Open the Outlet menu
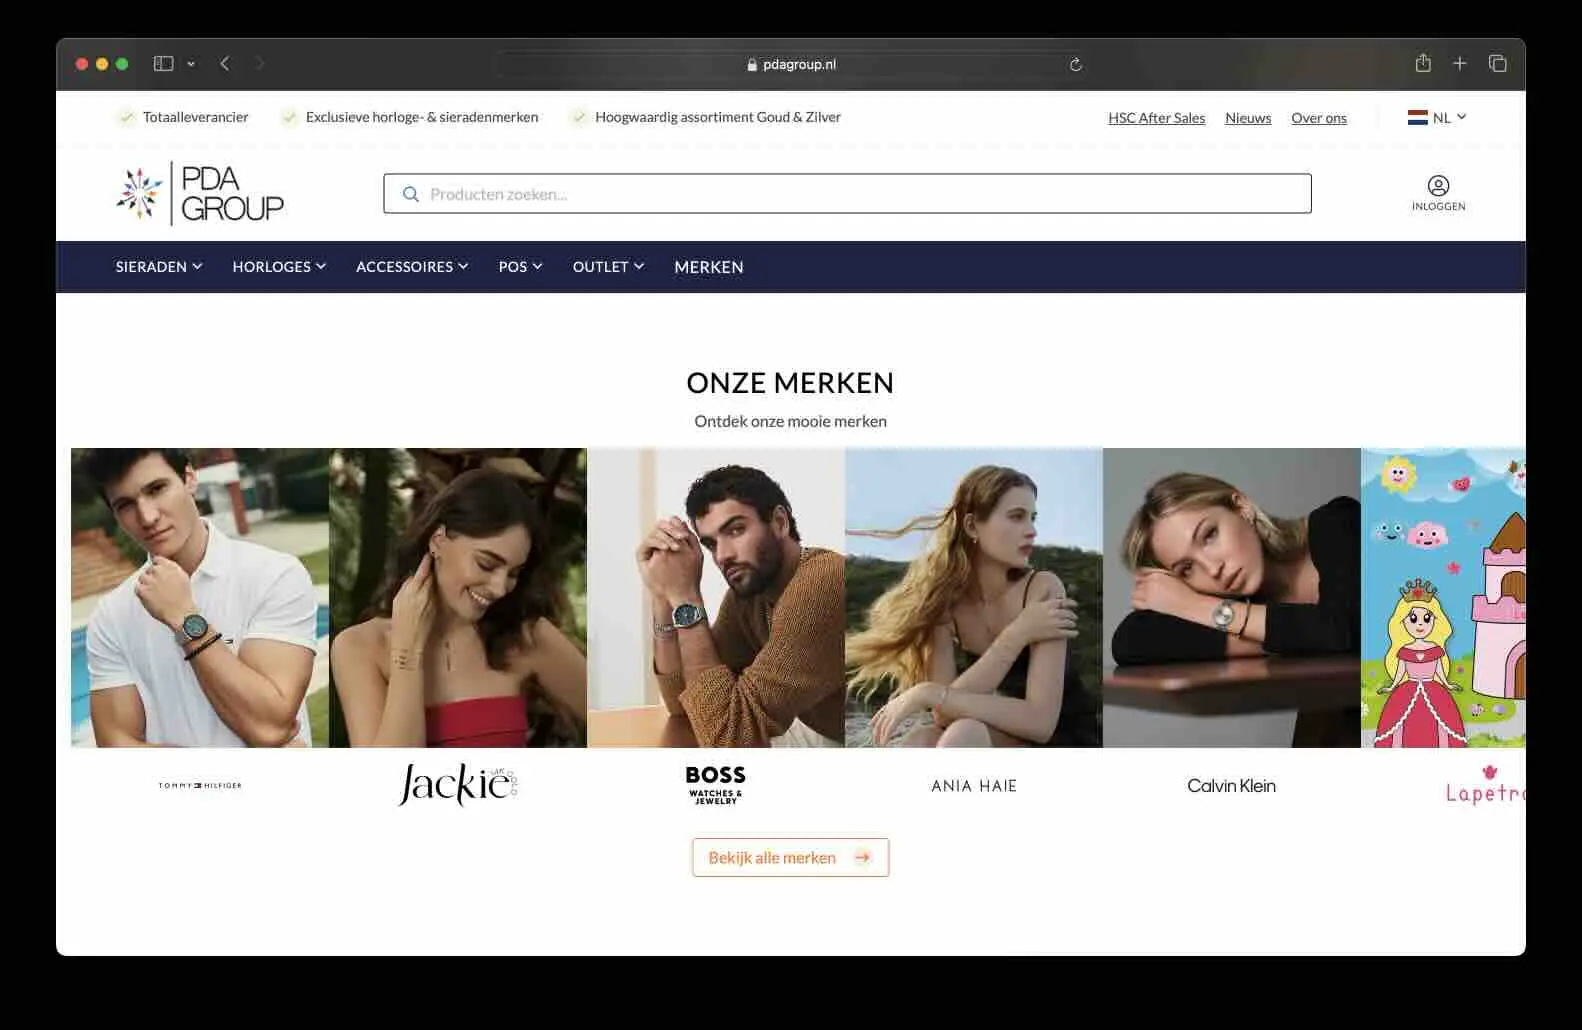 click(608, 267)
